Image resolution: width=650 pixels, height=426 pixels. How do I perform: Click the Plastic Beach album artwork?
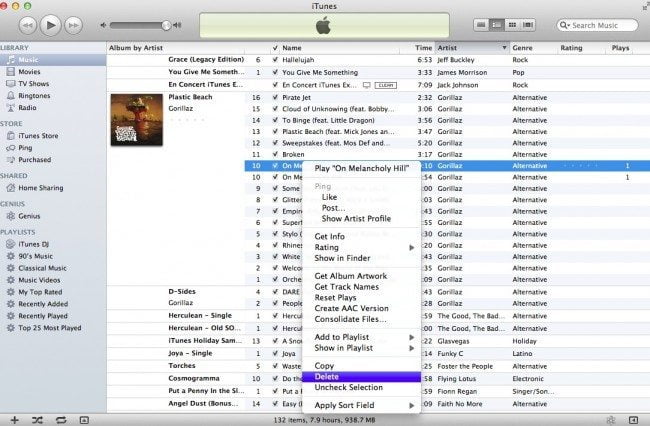137,120
